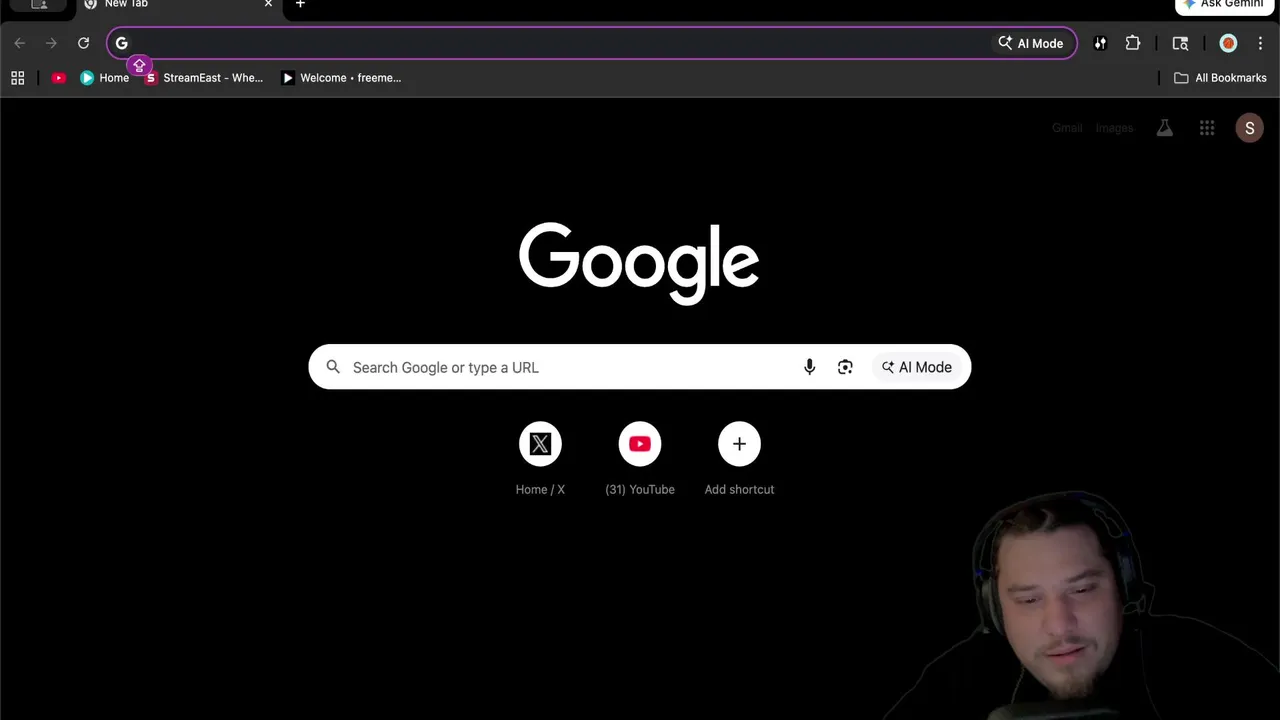Open the sliders extension icon in toolbar
Viewport: 1280px width, 720px height.
1100,43
